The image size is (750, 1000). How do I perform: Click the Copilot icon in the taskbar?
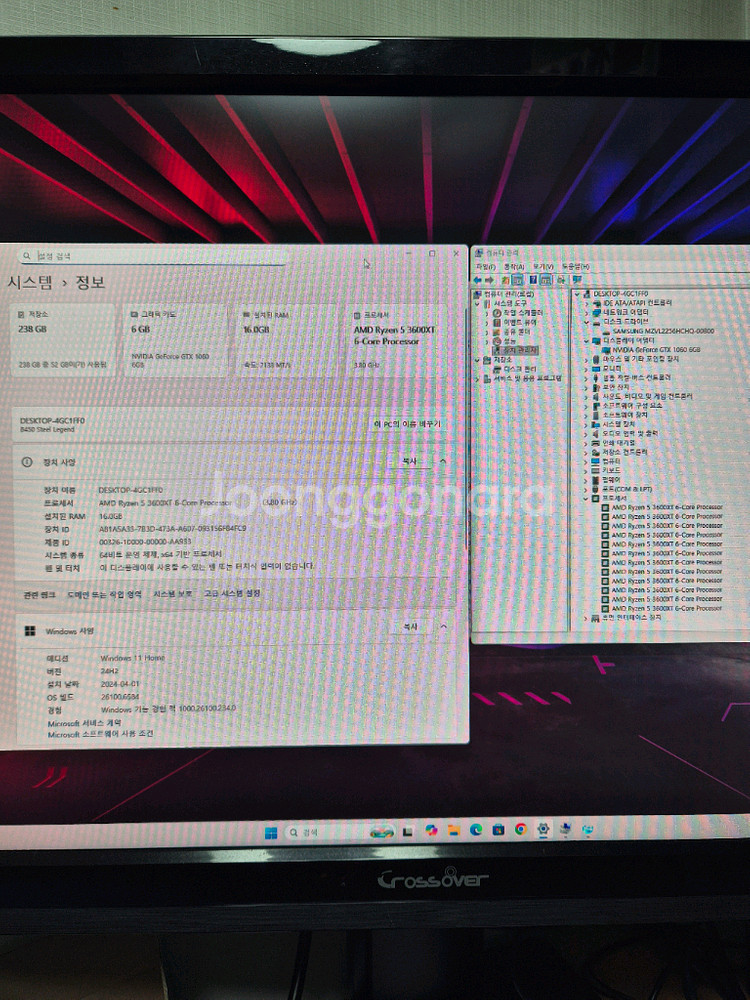[431, 830]
